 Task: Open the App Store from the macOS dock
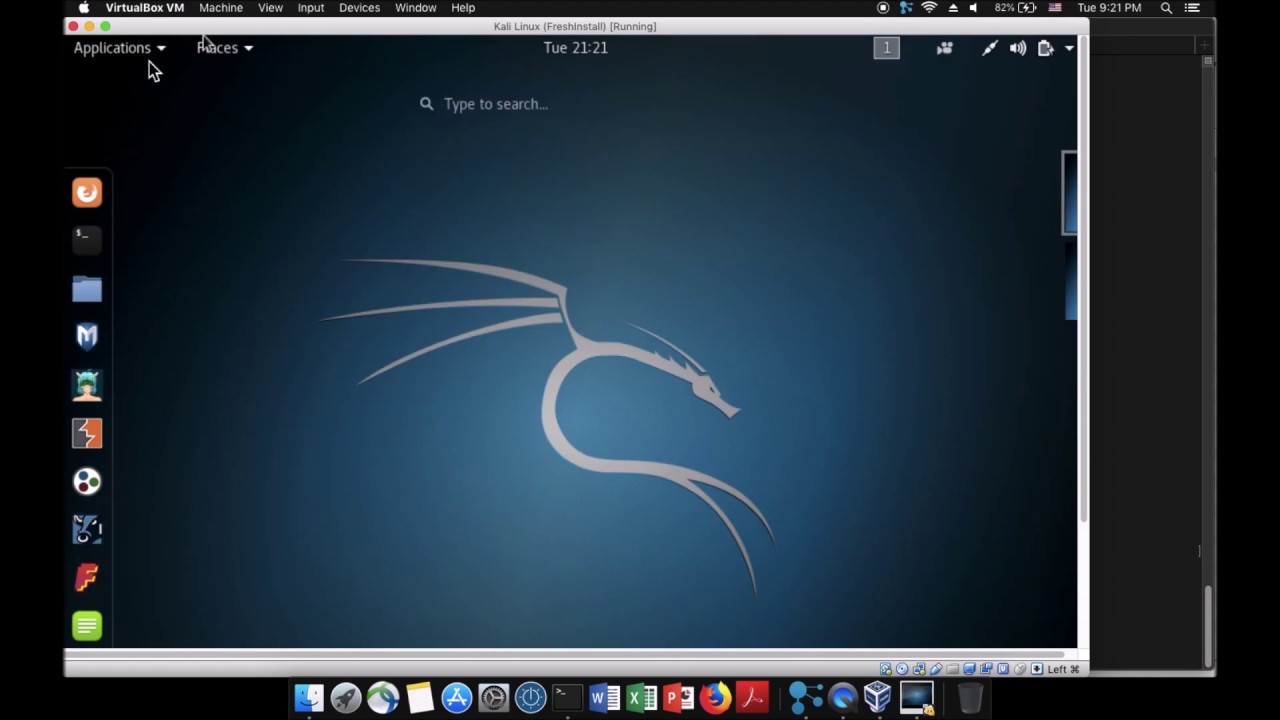click(456, 697)
